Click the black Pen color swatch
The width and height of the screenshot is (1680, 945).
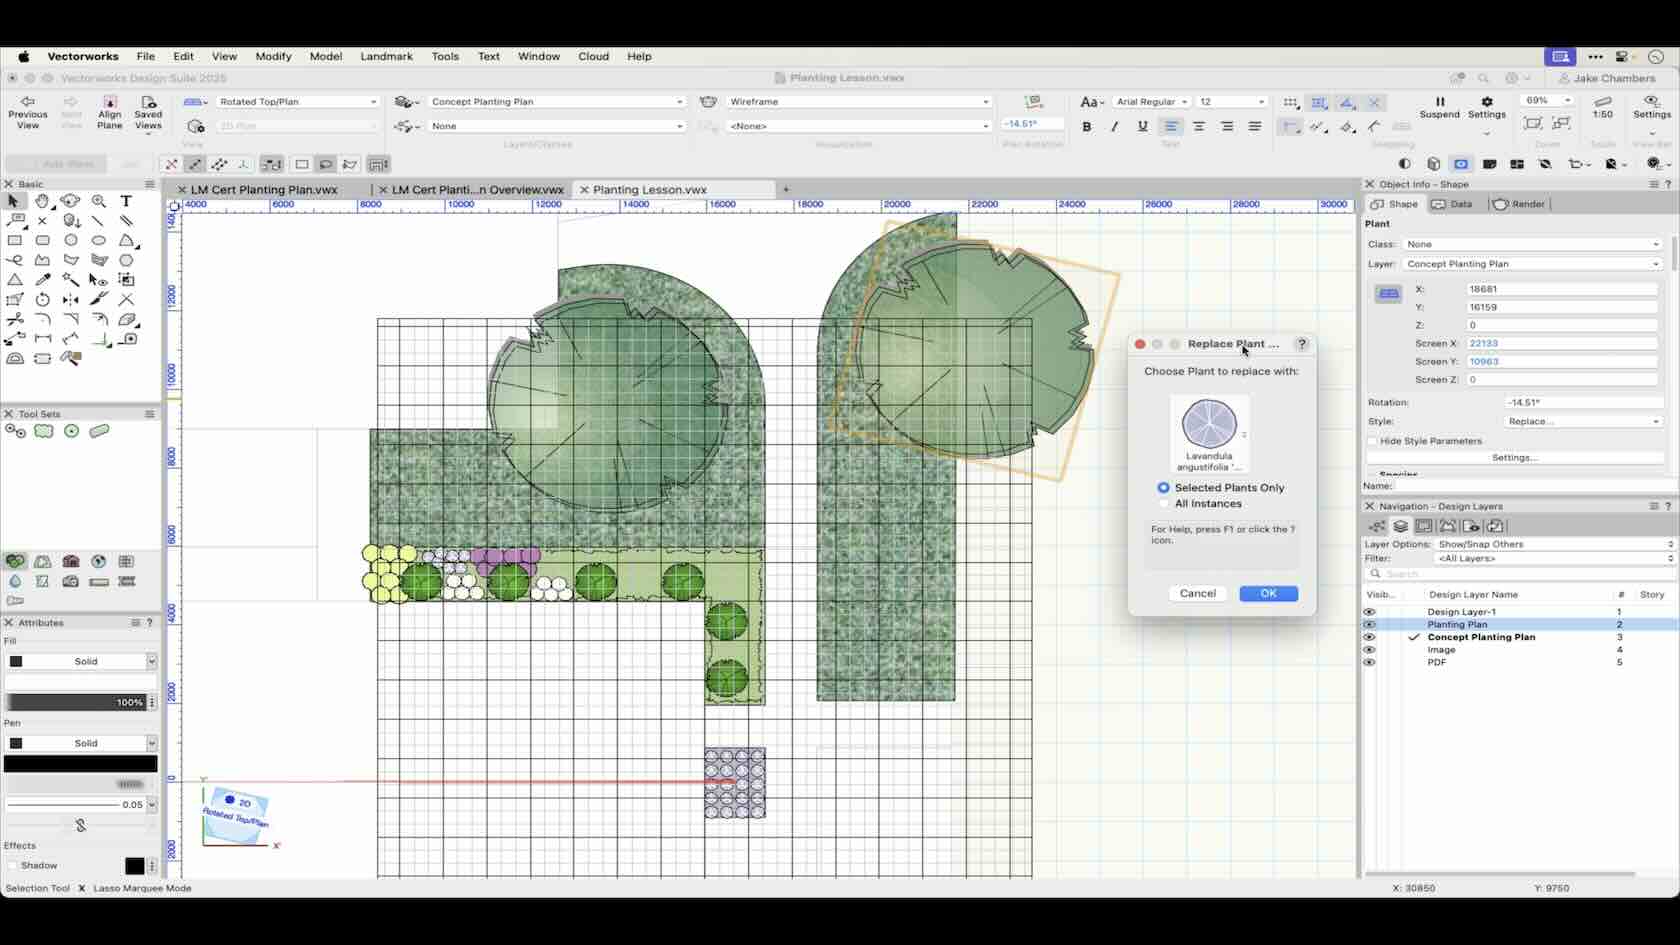(80, 763)
